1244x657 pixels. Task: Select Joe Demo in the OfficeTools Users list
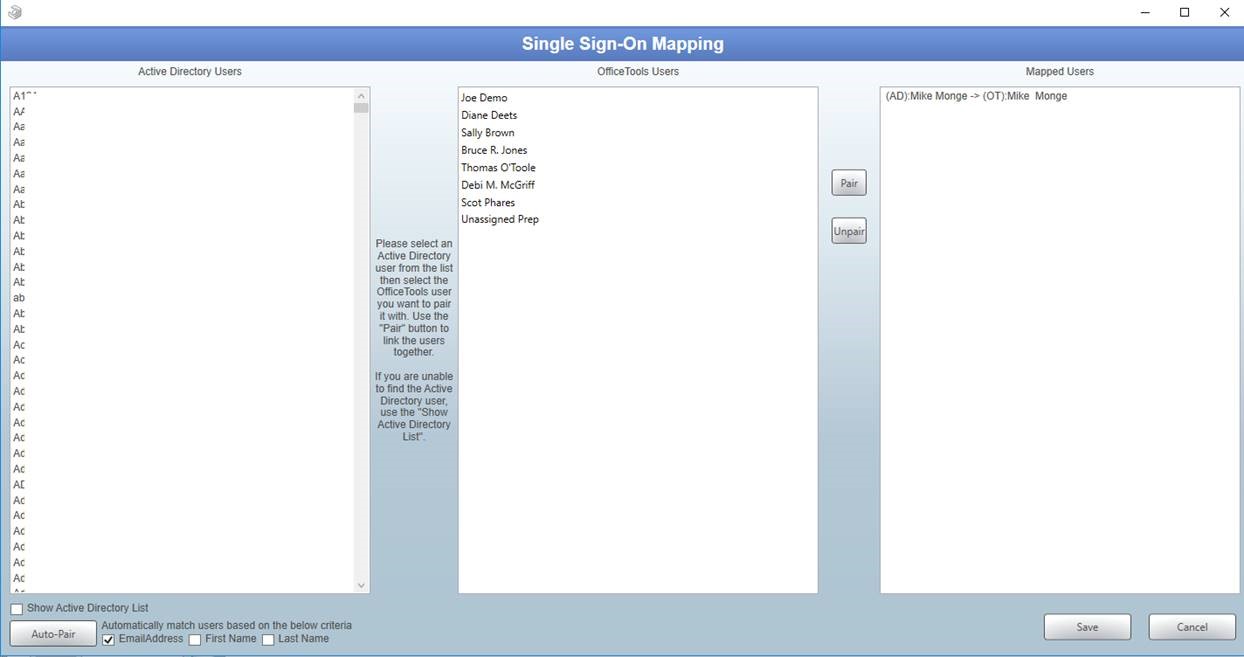pos(484,98)
